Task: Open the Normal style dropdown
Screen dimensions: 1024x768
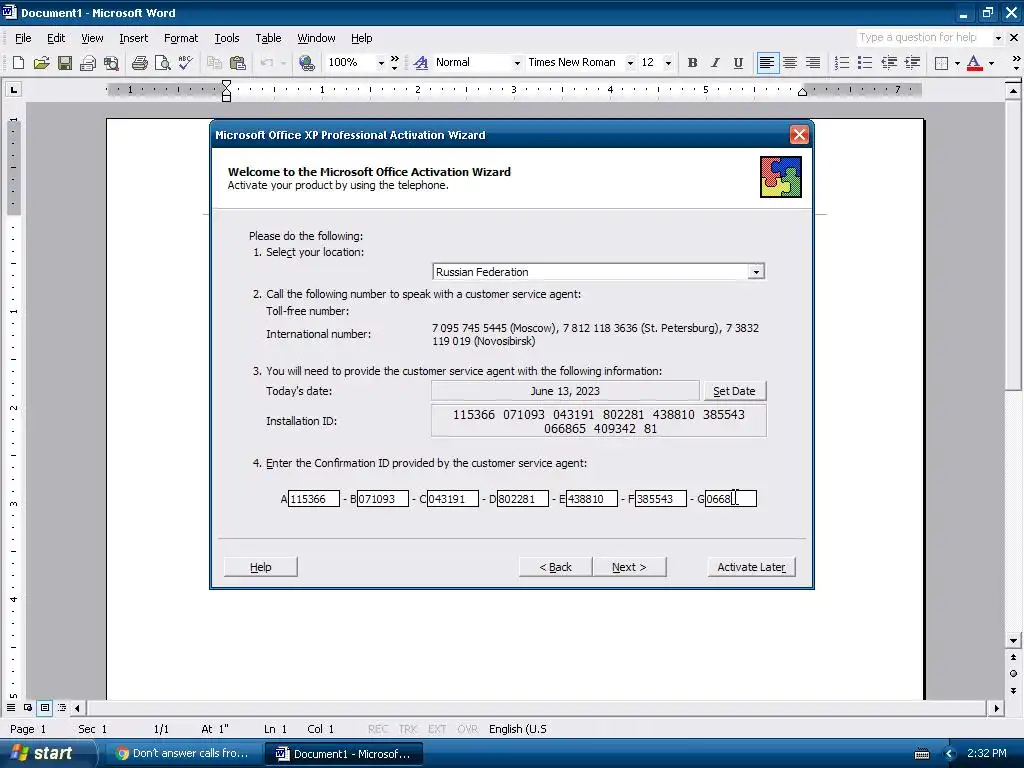Action: [517, 63]
